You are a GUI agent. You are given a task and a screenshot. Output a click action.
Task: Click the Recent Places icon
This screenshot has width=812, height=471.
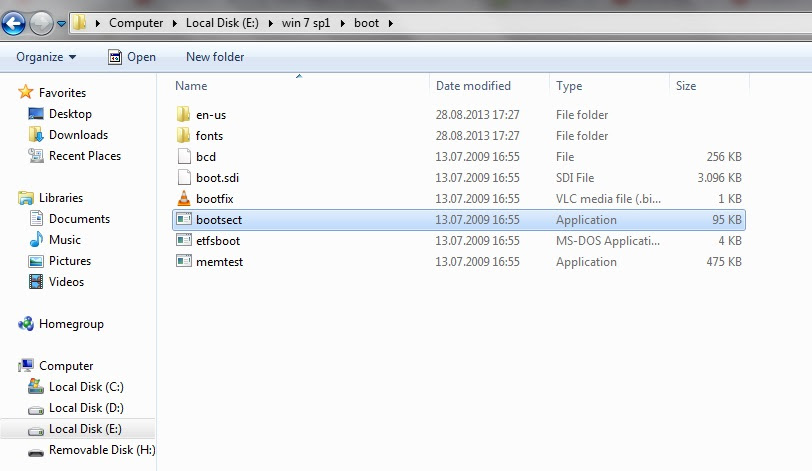(x=36, y=155)
